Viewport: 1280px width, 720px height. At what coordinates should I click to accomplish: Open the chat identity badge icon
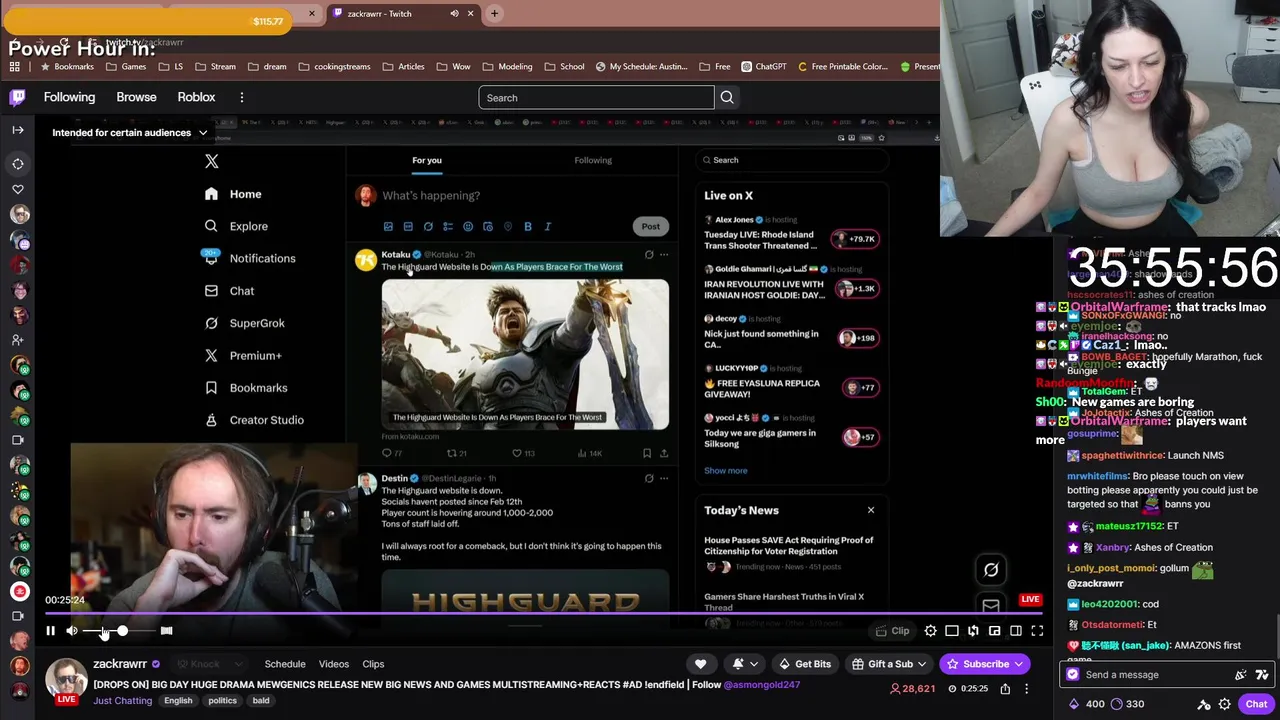pyautogui.click(x=1073, y=675)
